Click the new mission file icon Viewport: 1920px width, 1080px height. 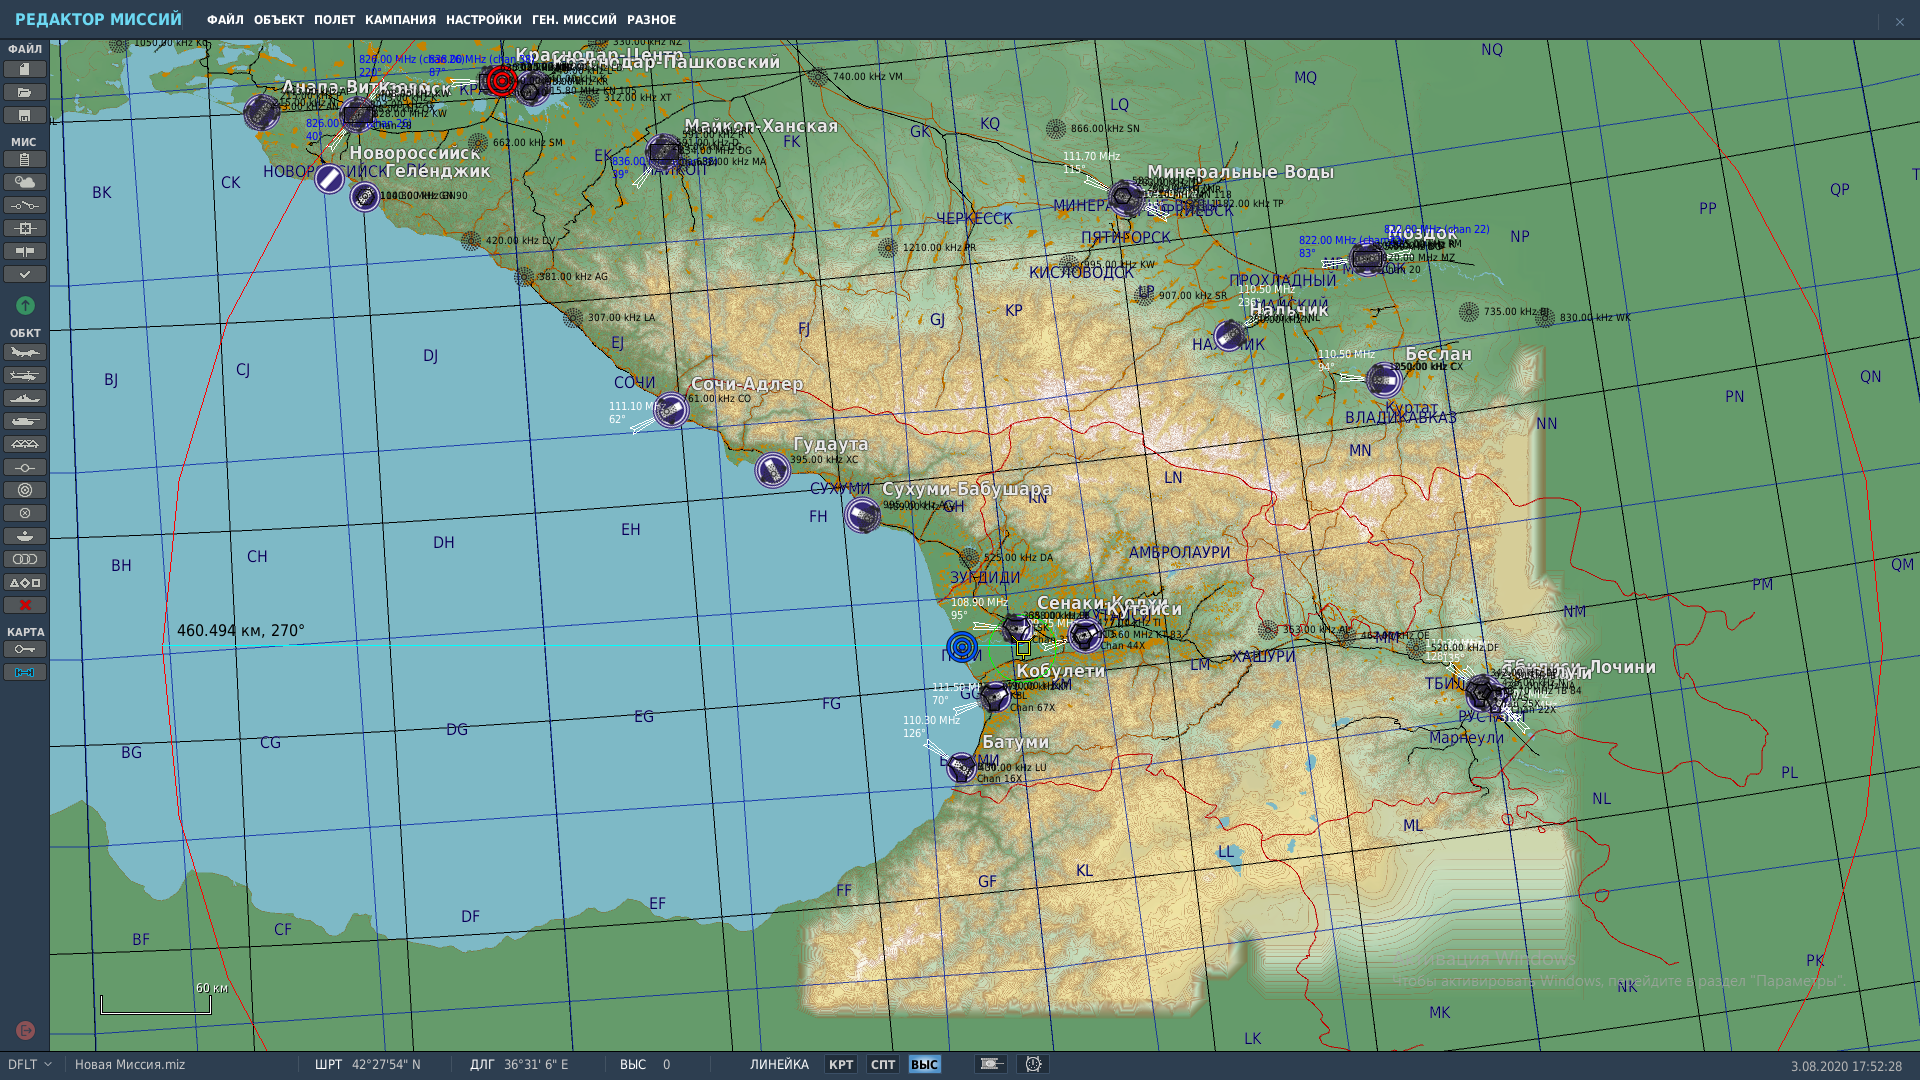pyautogui.click(x=24, y=69)
